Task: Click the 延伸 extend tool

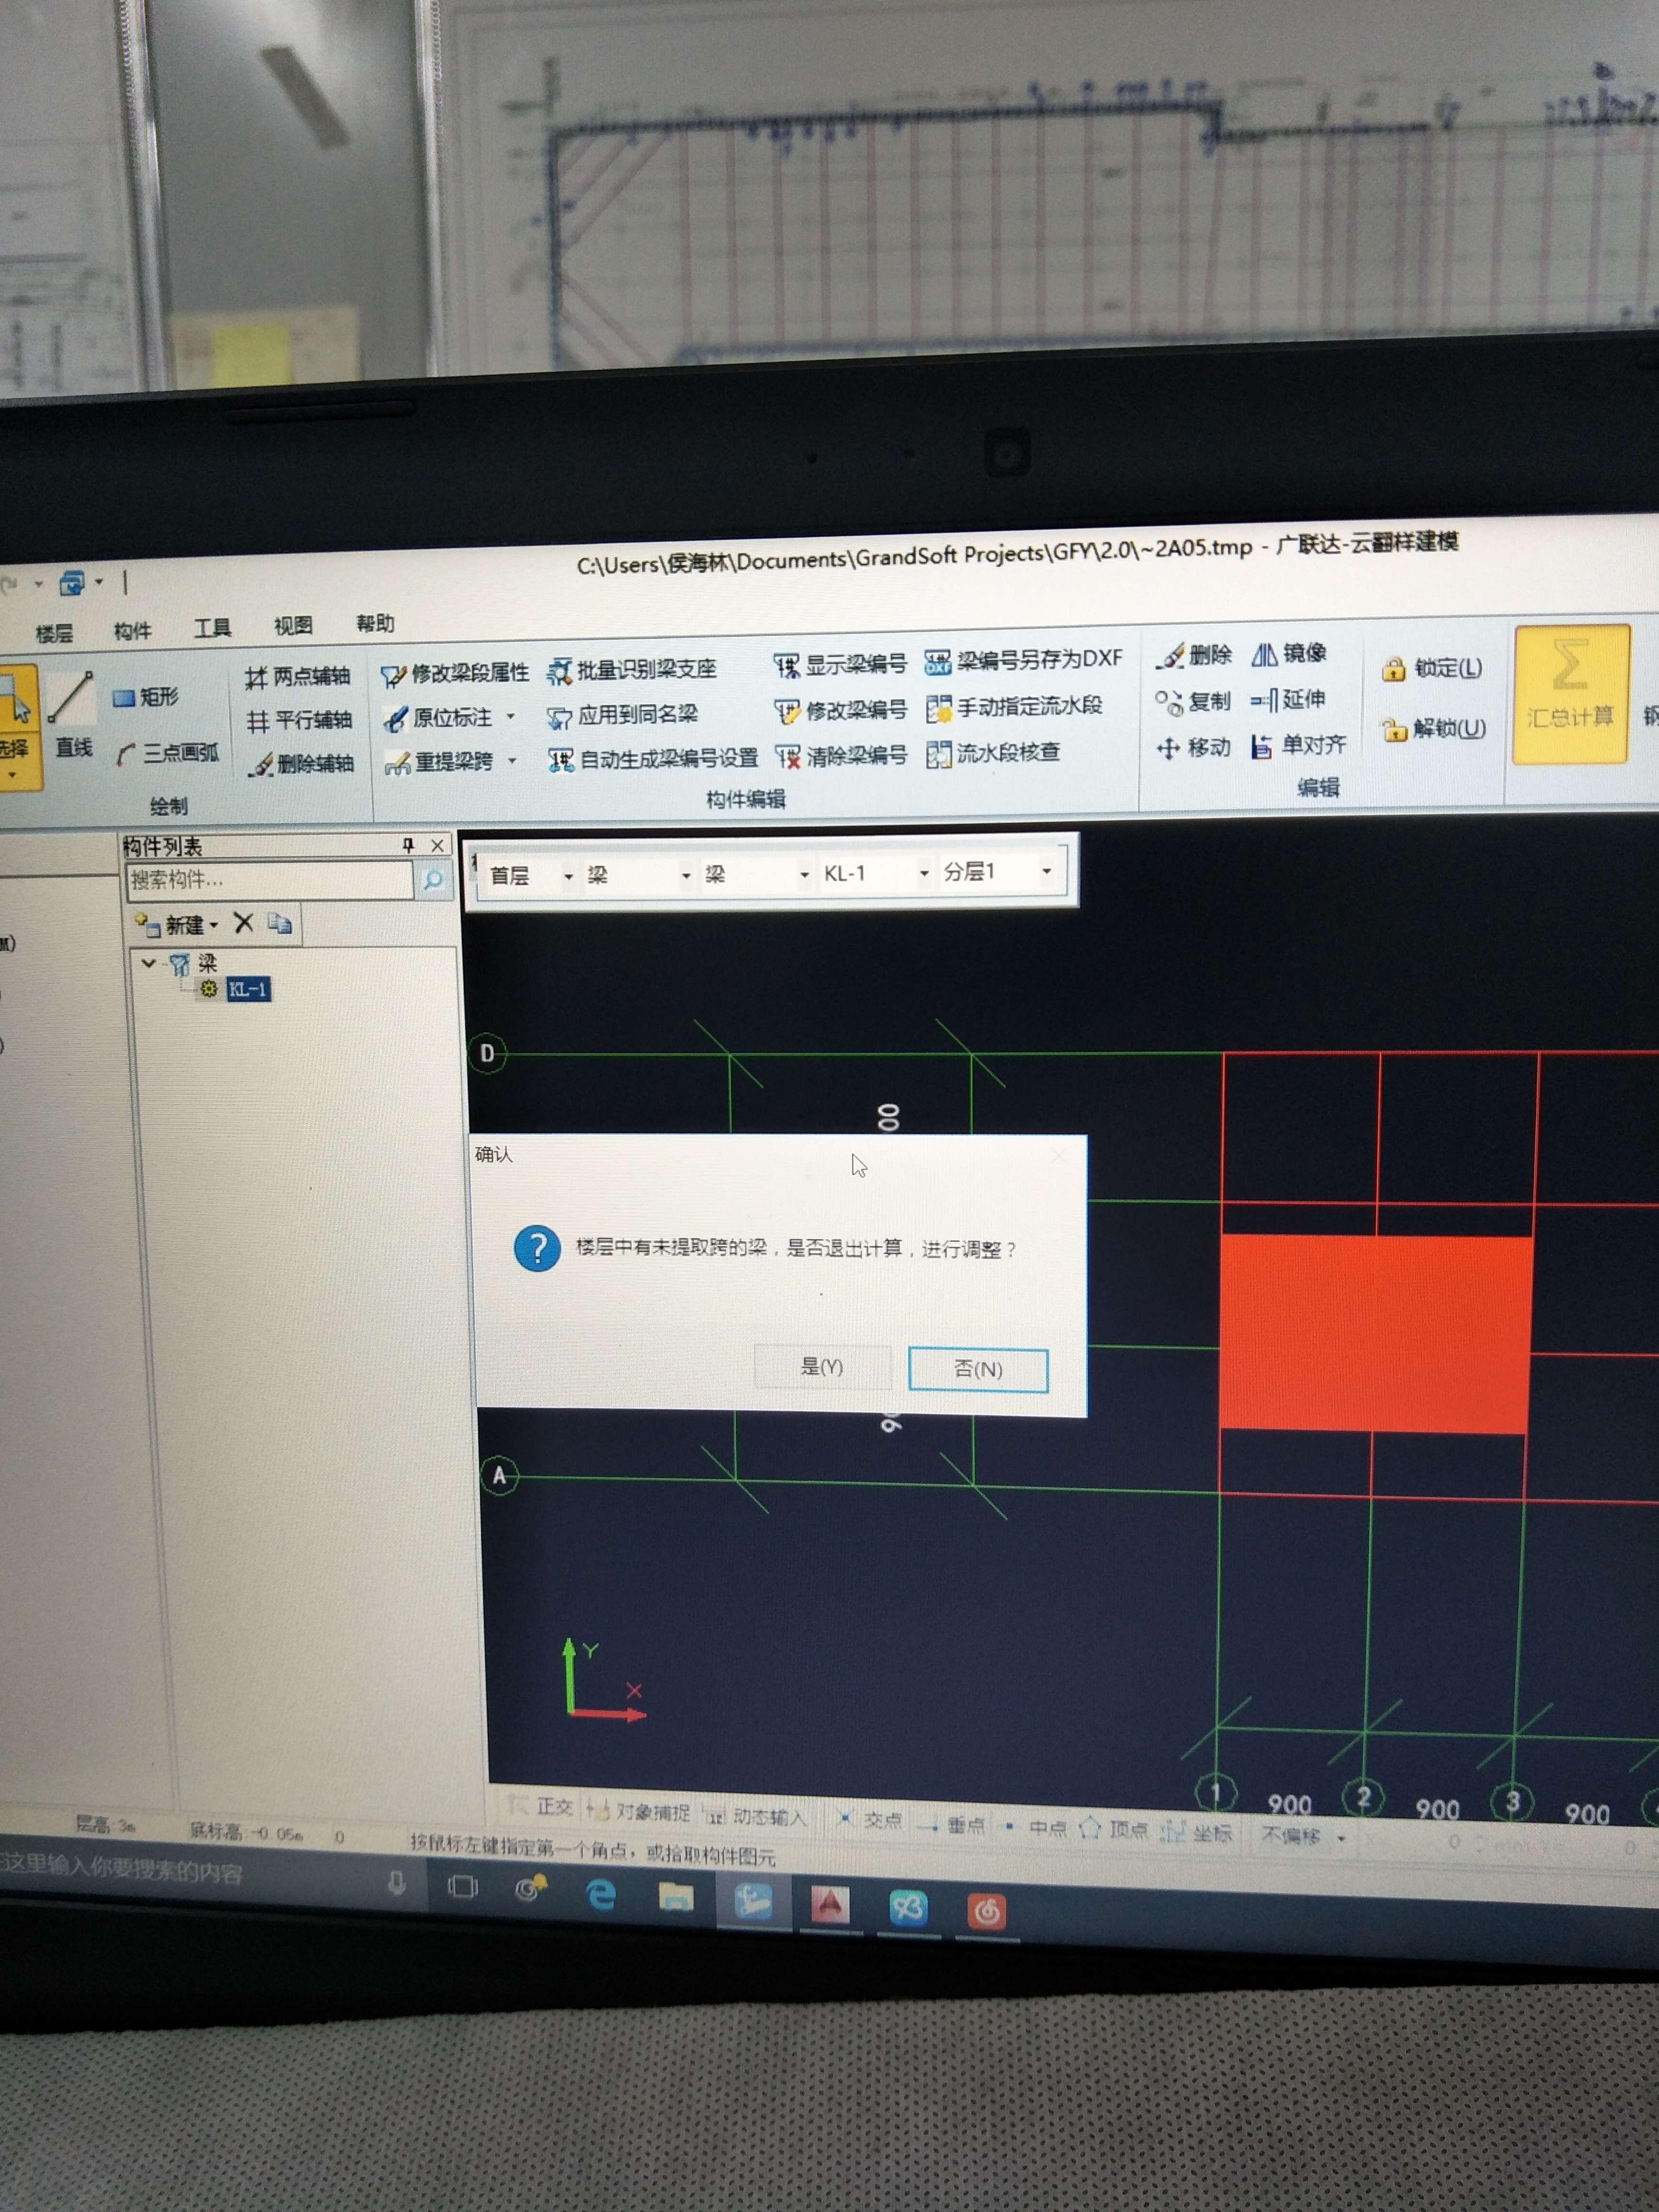Action: click(x=1288, y=699)
